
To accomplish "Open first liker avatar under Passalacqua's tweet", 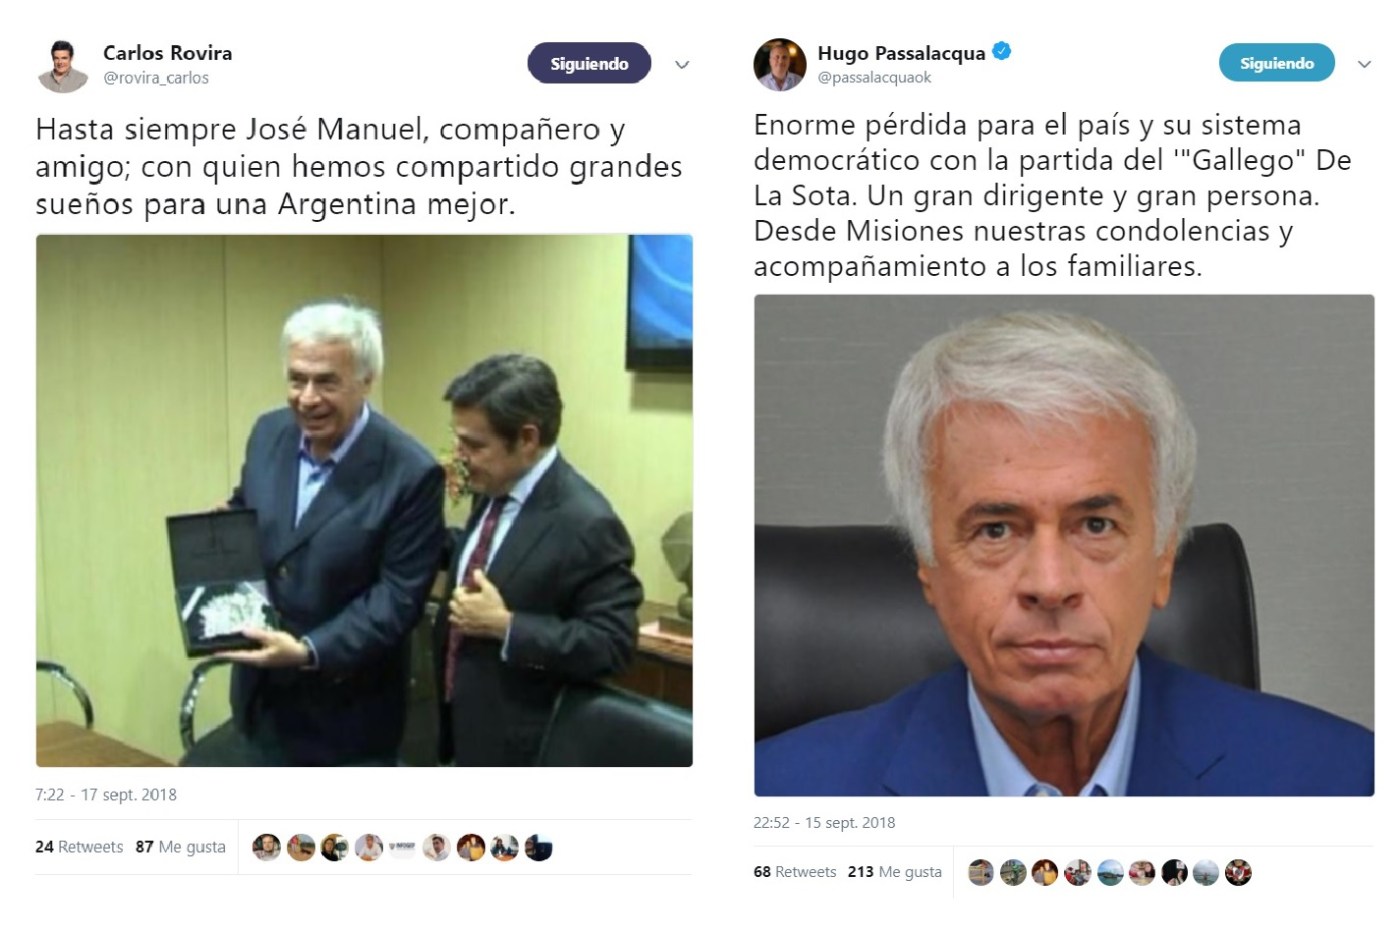I will (981, 872).
